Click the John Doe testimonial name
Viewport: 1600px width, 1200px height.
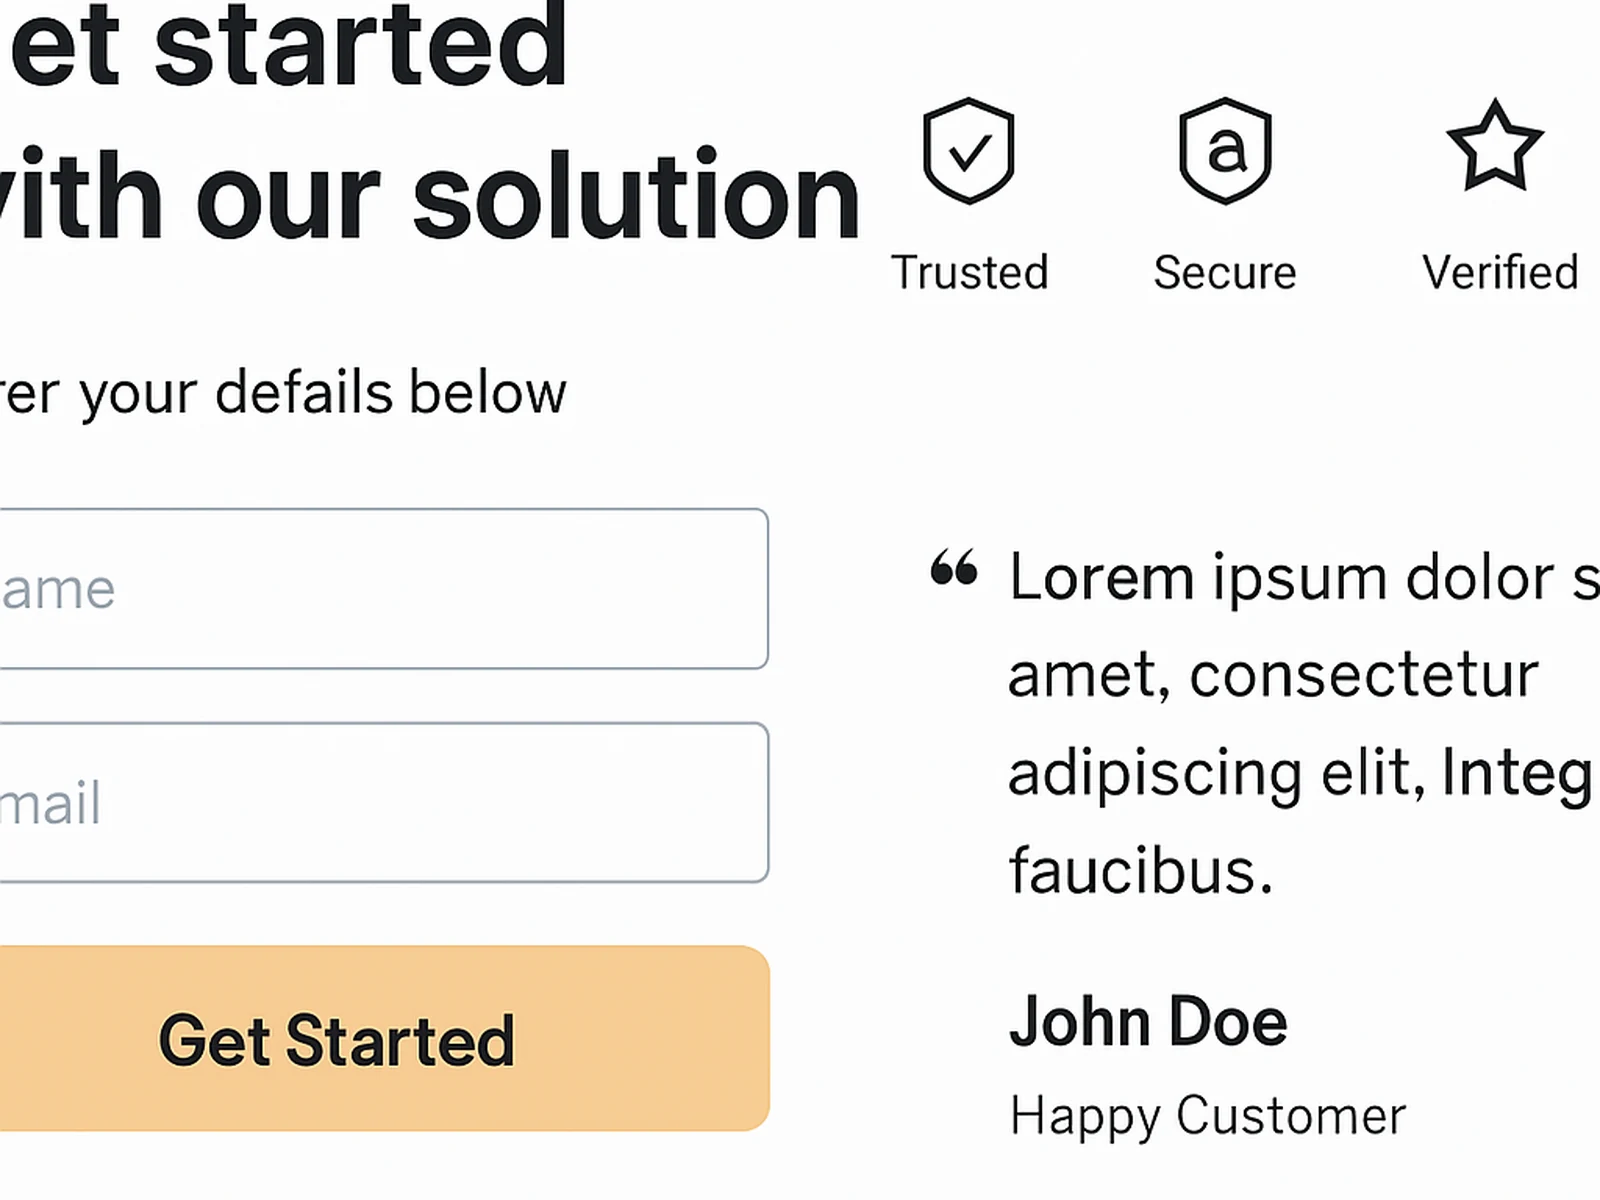pos(1147,1020)
